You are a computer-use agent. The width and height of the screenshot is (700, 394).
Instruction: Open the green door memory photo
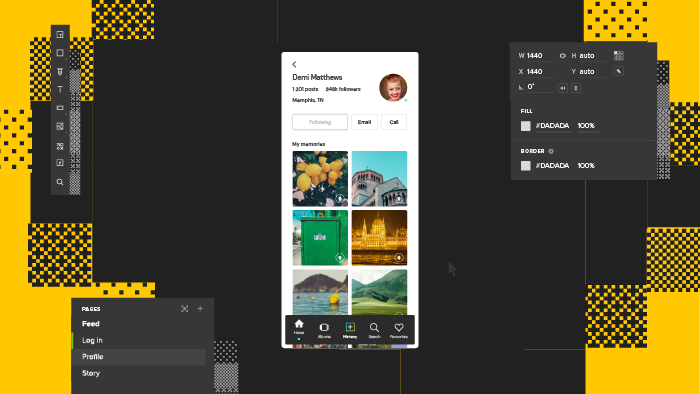click(320, 238)
